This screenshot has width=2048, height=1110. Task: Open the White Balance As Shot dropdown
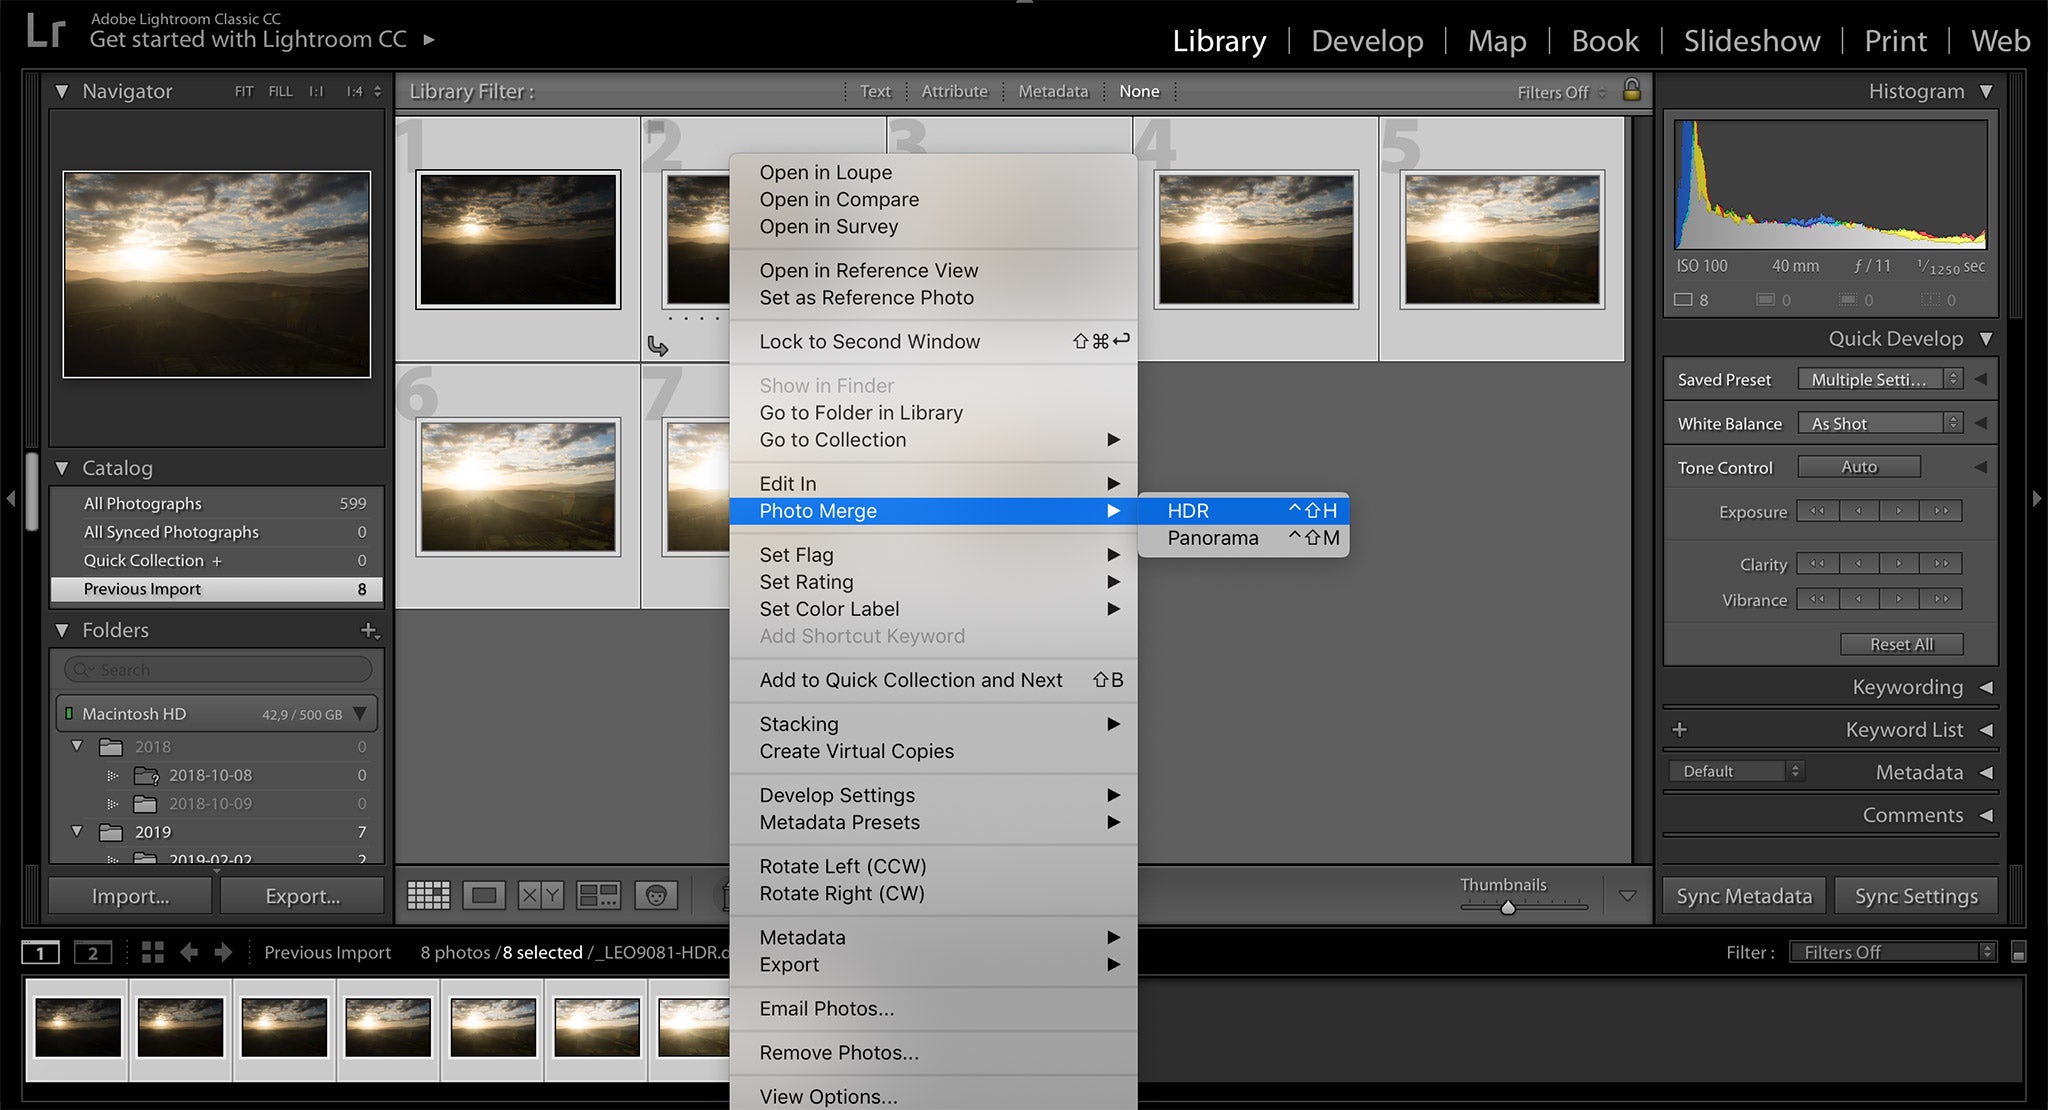[1878, 423]
